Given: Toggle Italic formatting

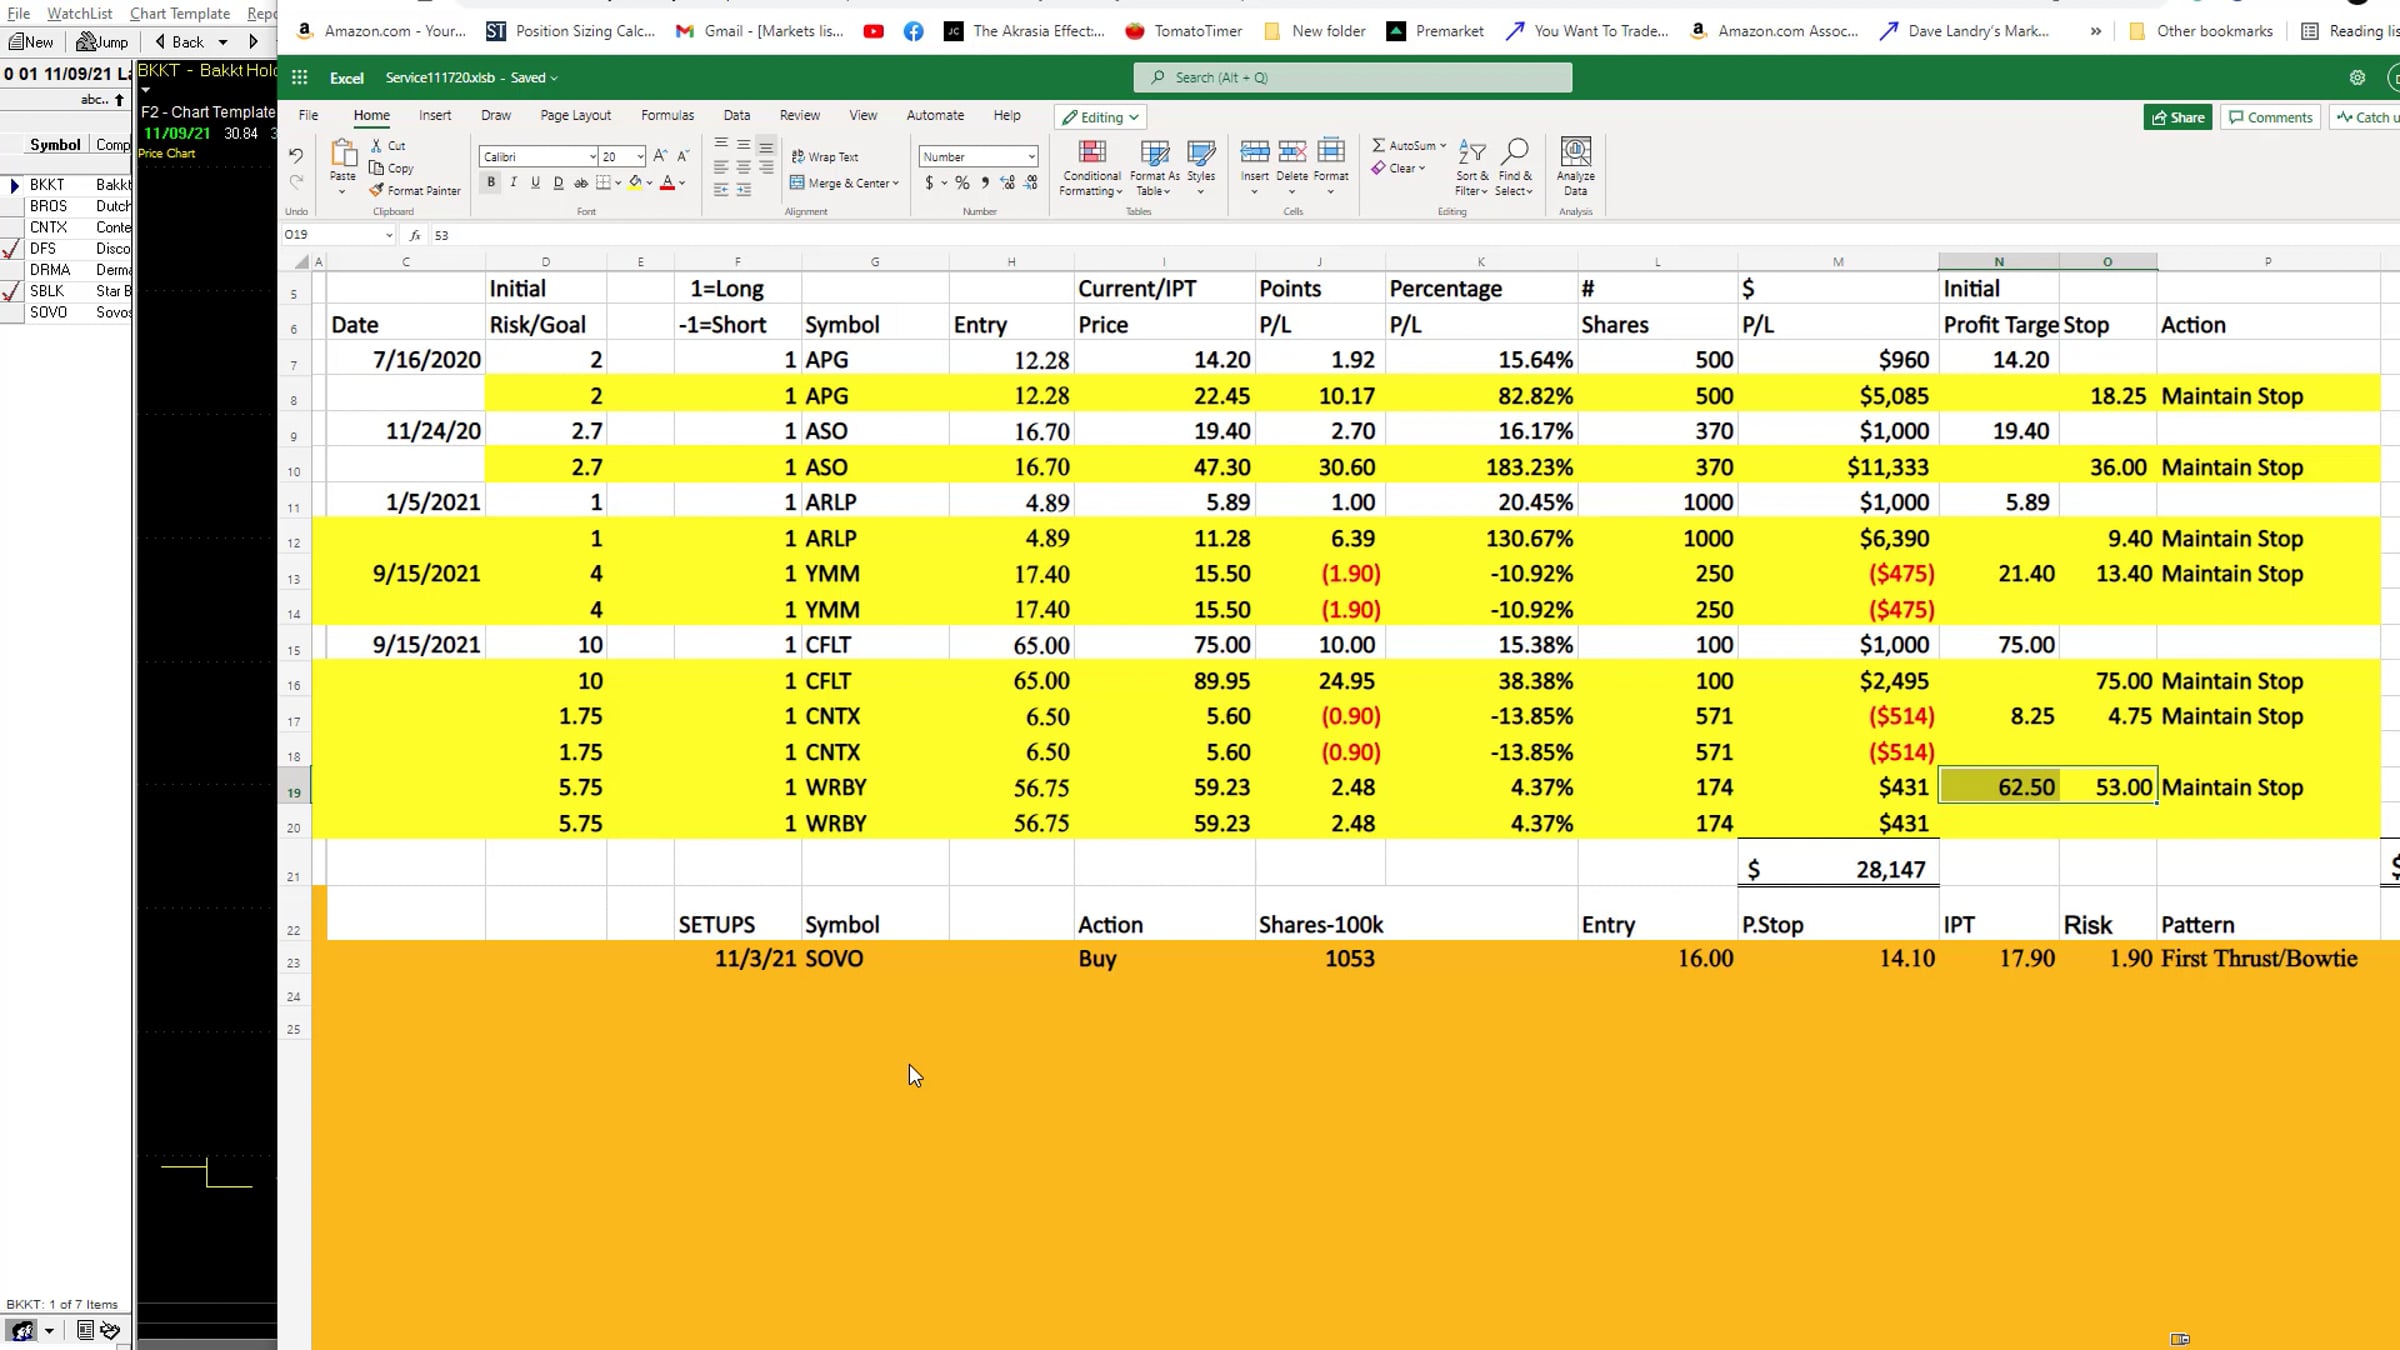Looking at the screenshot, I should point(513,182).
